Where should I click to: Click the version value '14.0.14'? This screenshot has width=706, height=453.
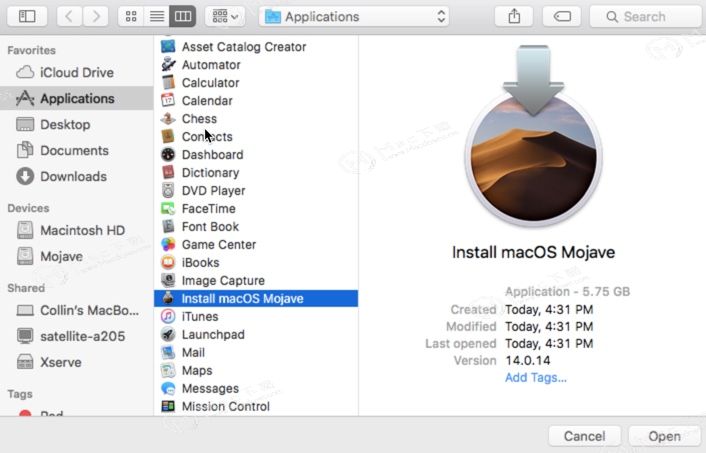[x=528, y=360]
